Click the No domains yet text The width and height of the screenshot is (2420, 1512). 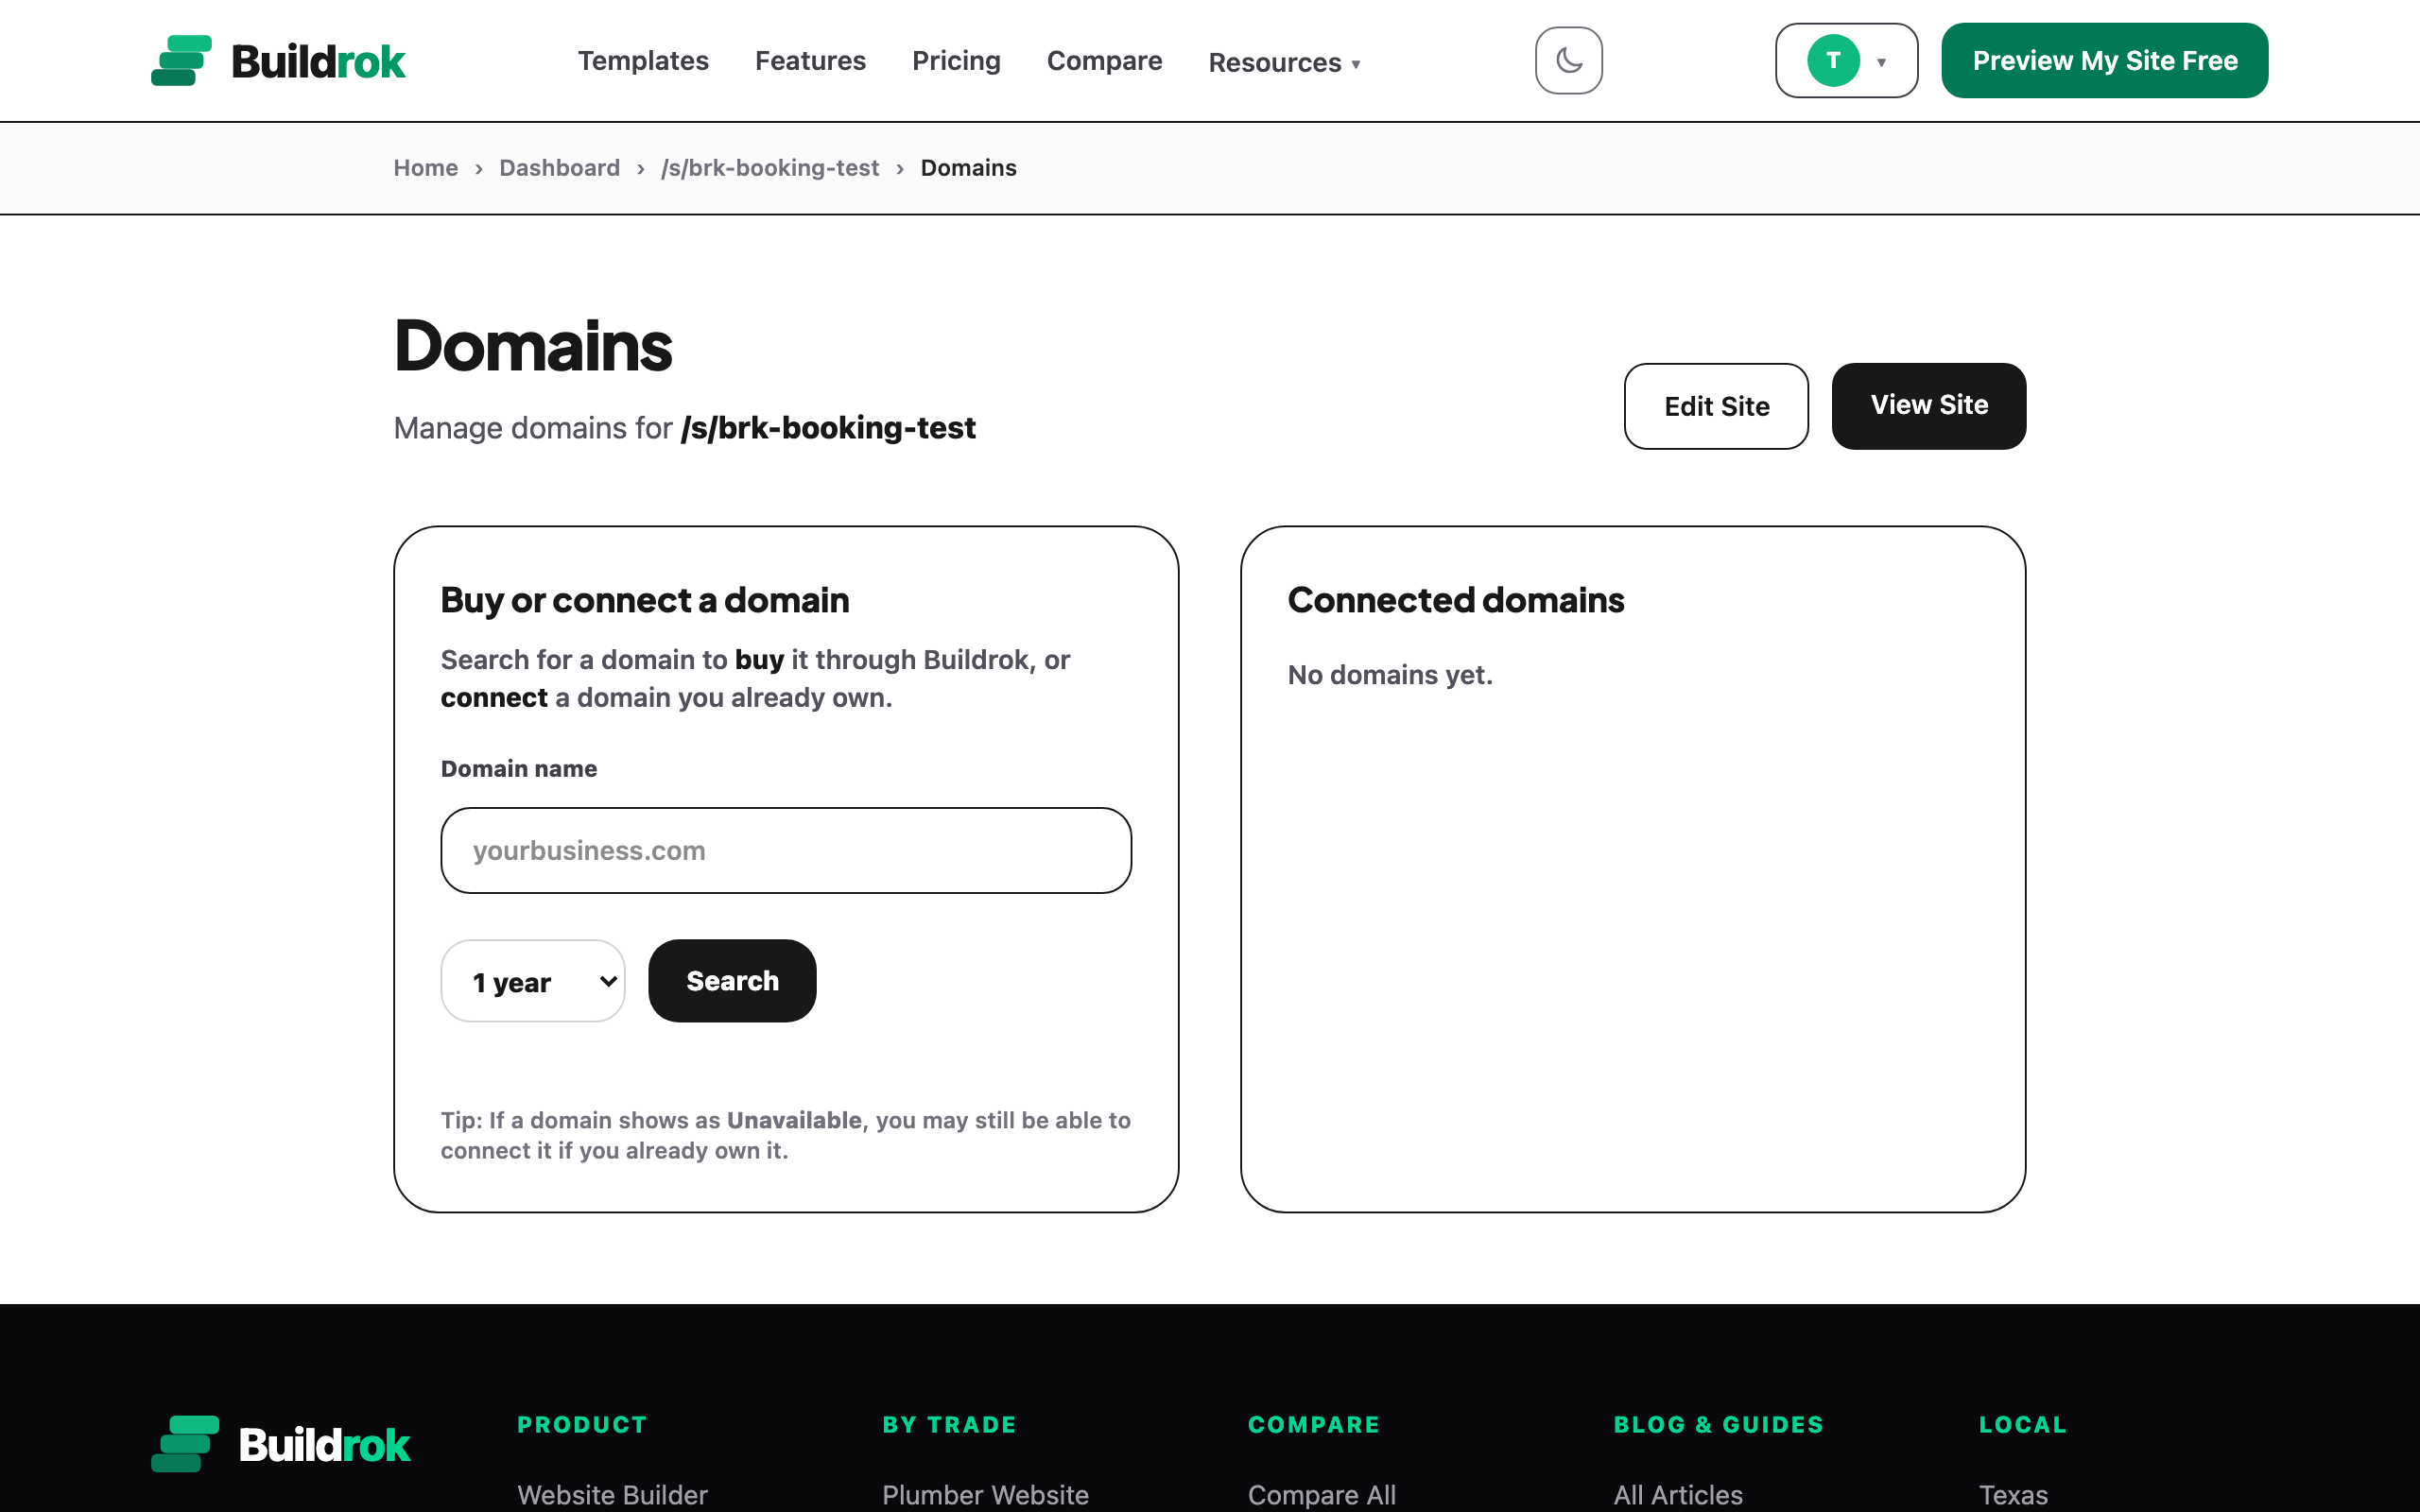click(x=1390, y=675)
